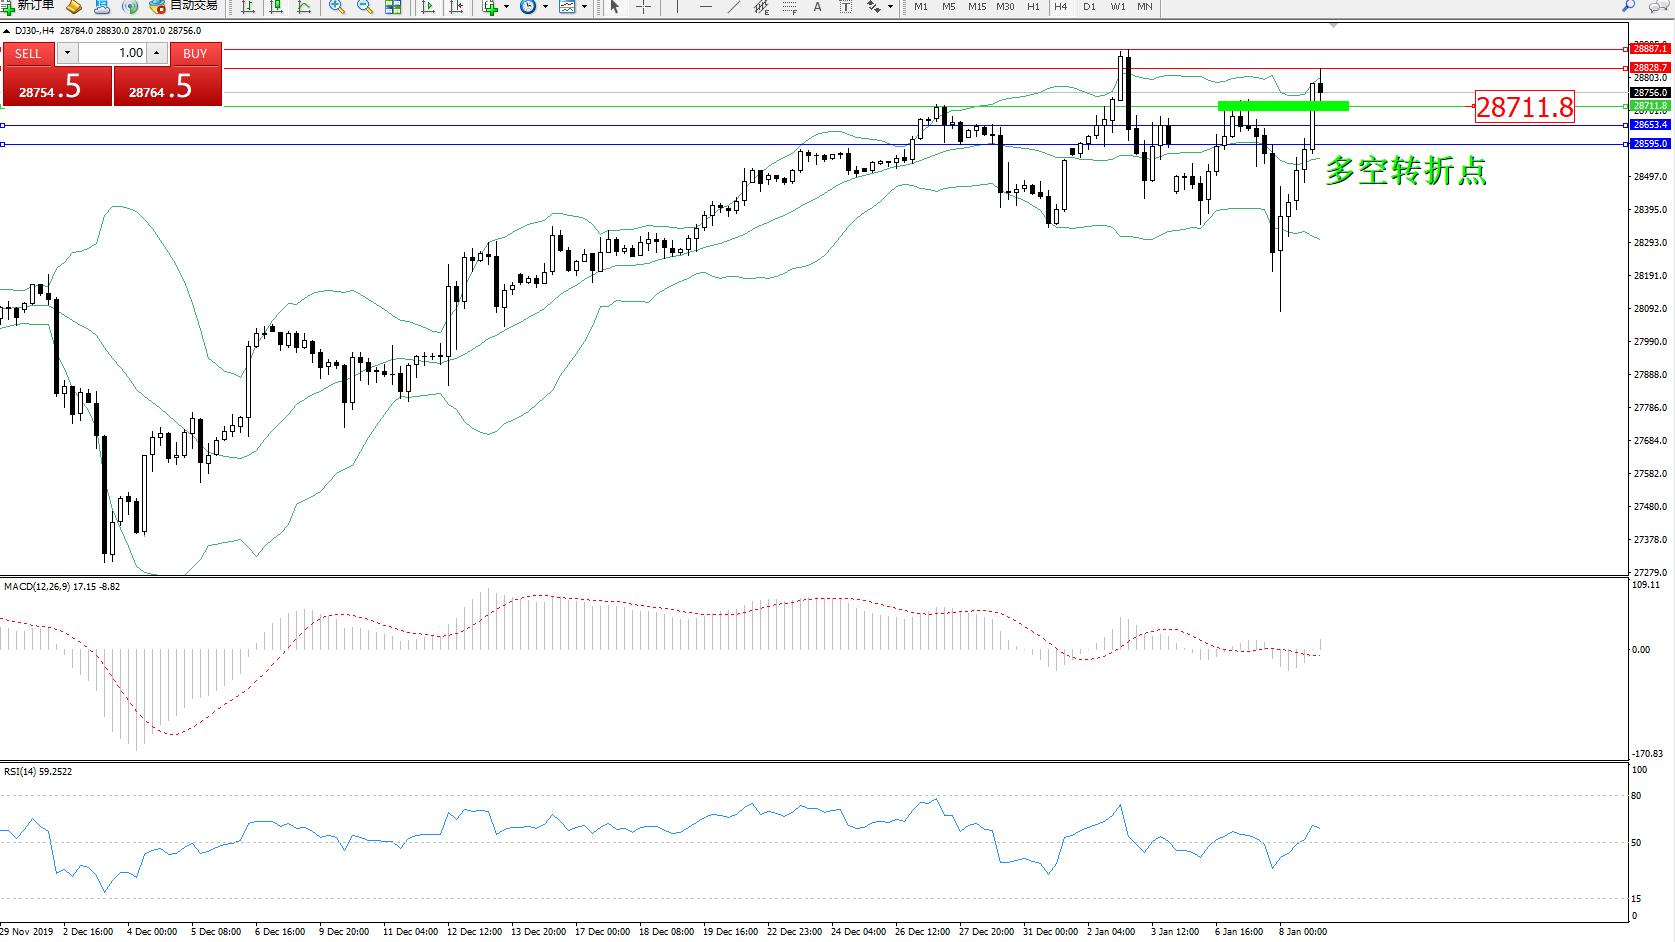Switch to the D1 timeframe

click(1089, 7)
